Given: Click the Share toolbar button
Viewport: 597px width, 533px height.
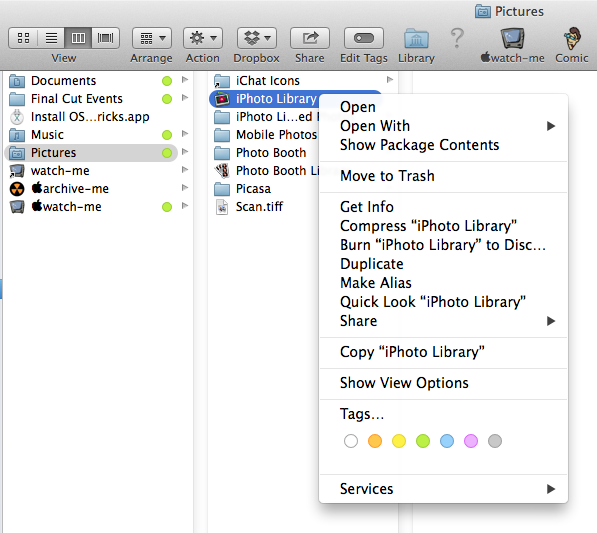Looking at the screenshot, I should click(310, 38).
